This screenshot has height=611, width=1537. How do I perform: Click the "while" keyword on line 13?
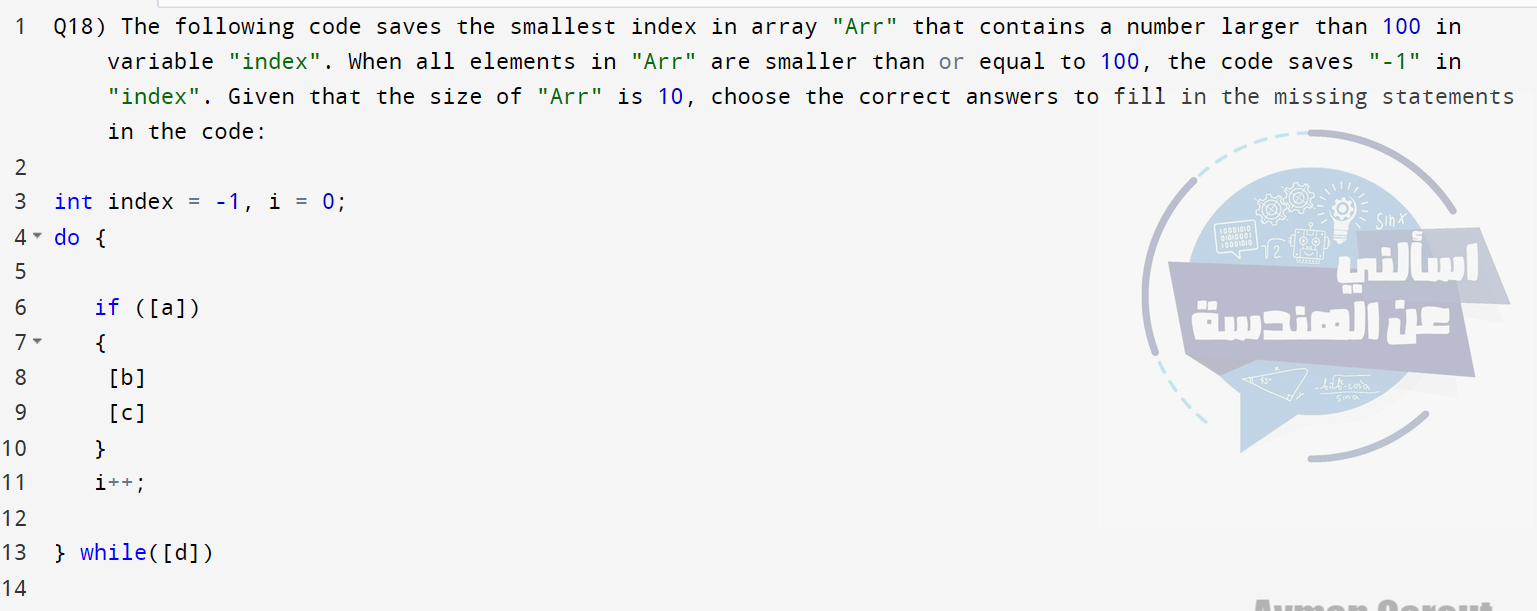tap(113, 552)
